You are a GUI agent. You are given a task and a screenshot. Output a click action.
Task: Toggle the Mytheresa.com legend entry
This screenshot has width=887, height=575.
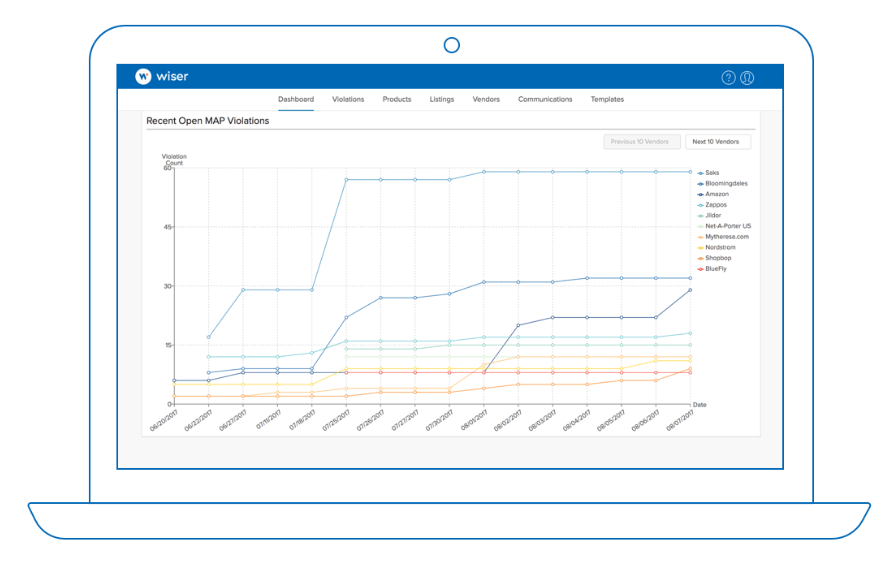[723, 237]
